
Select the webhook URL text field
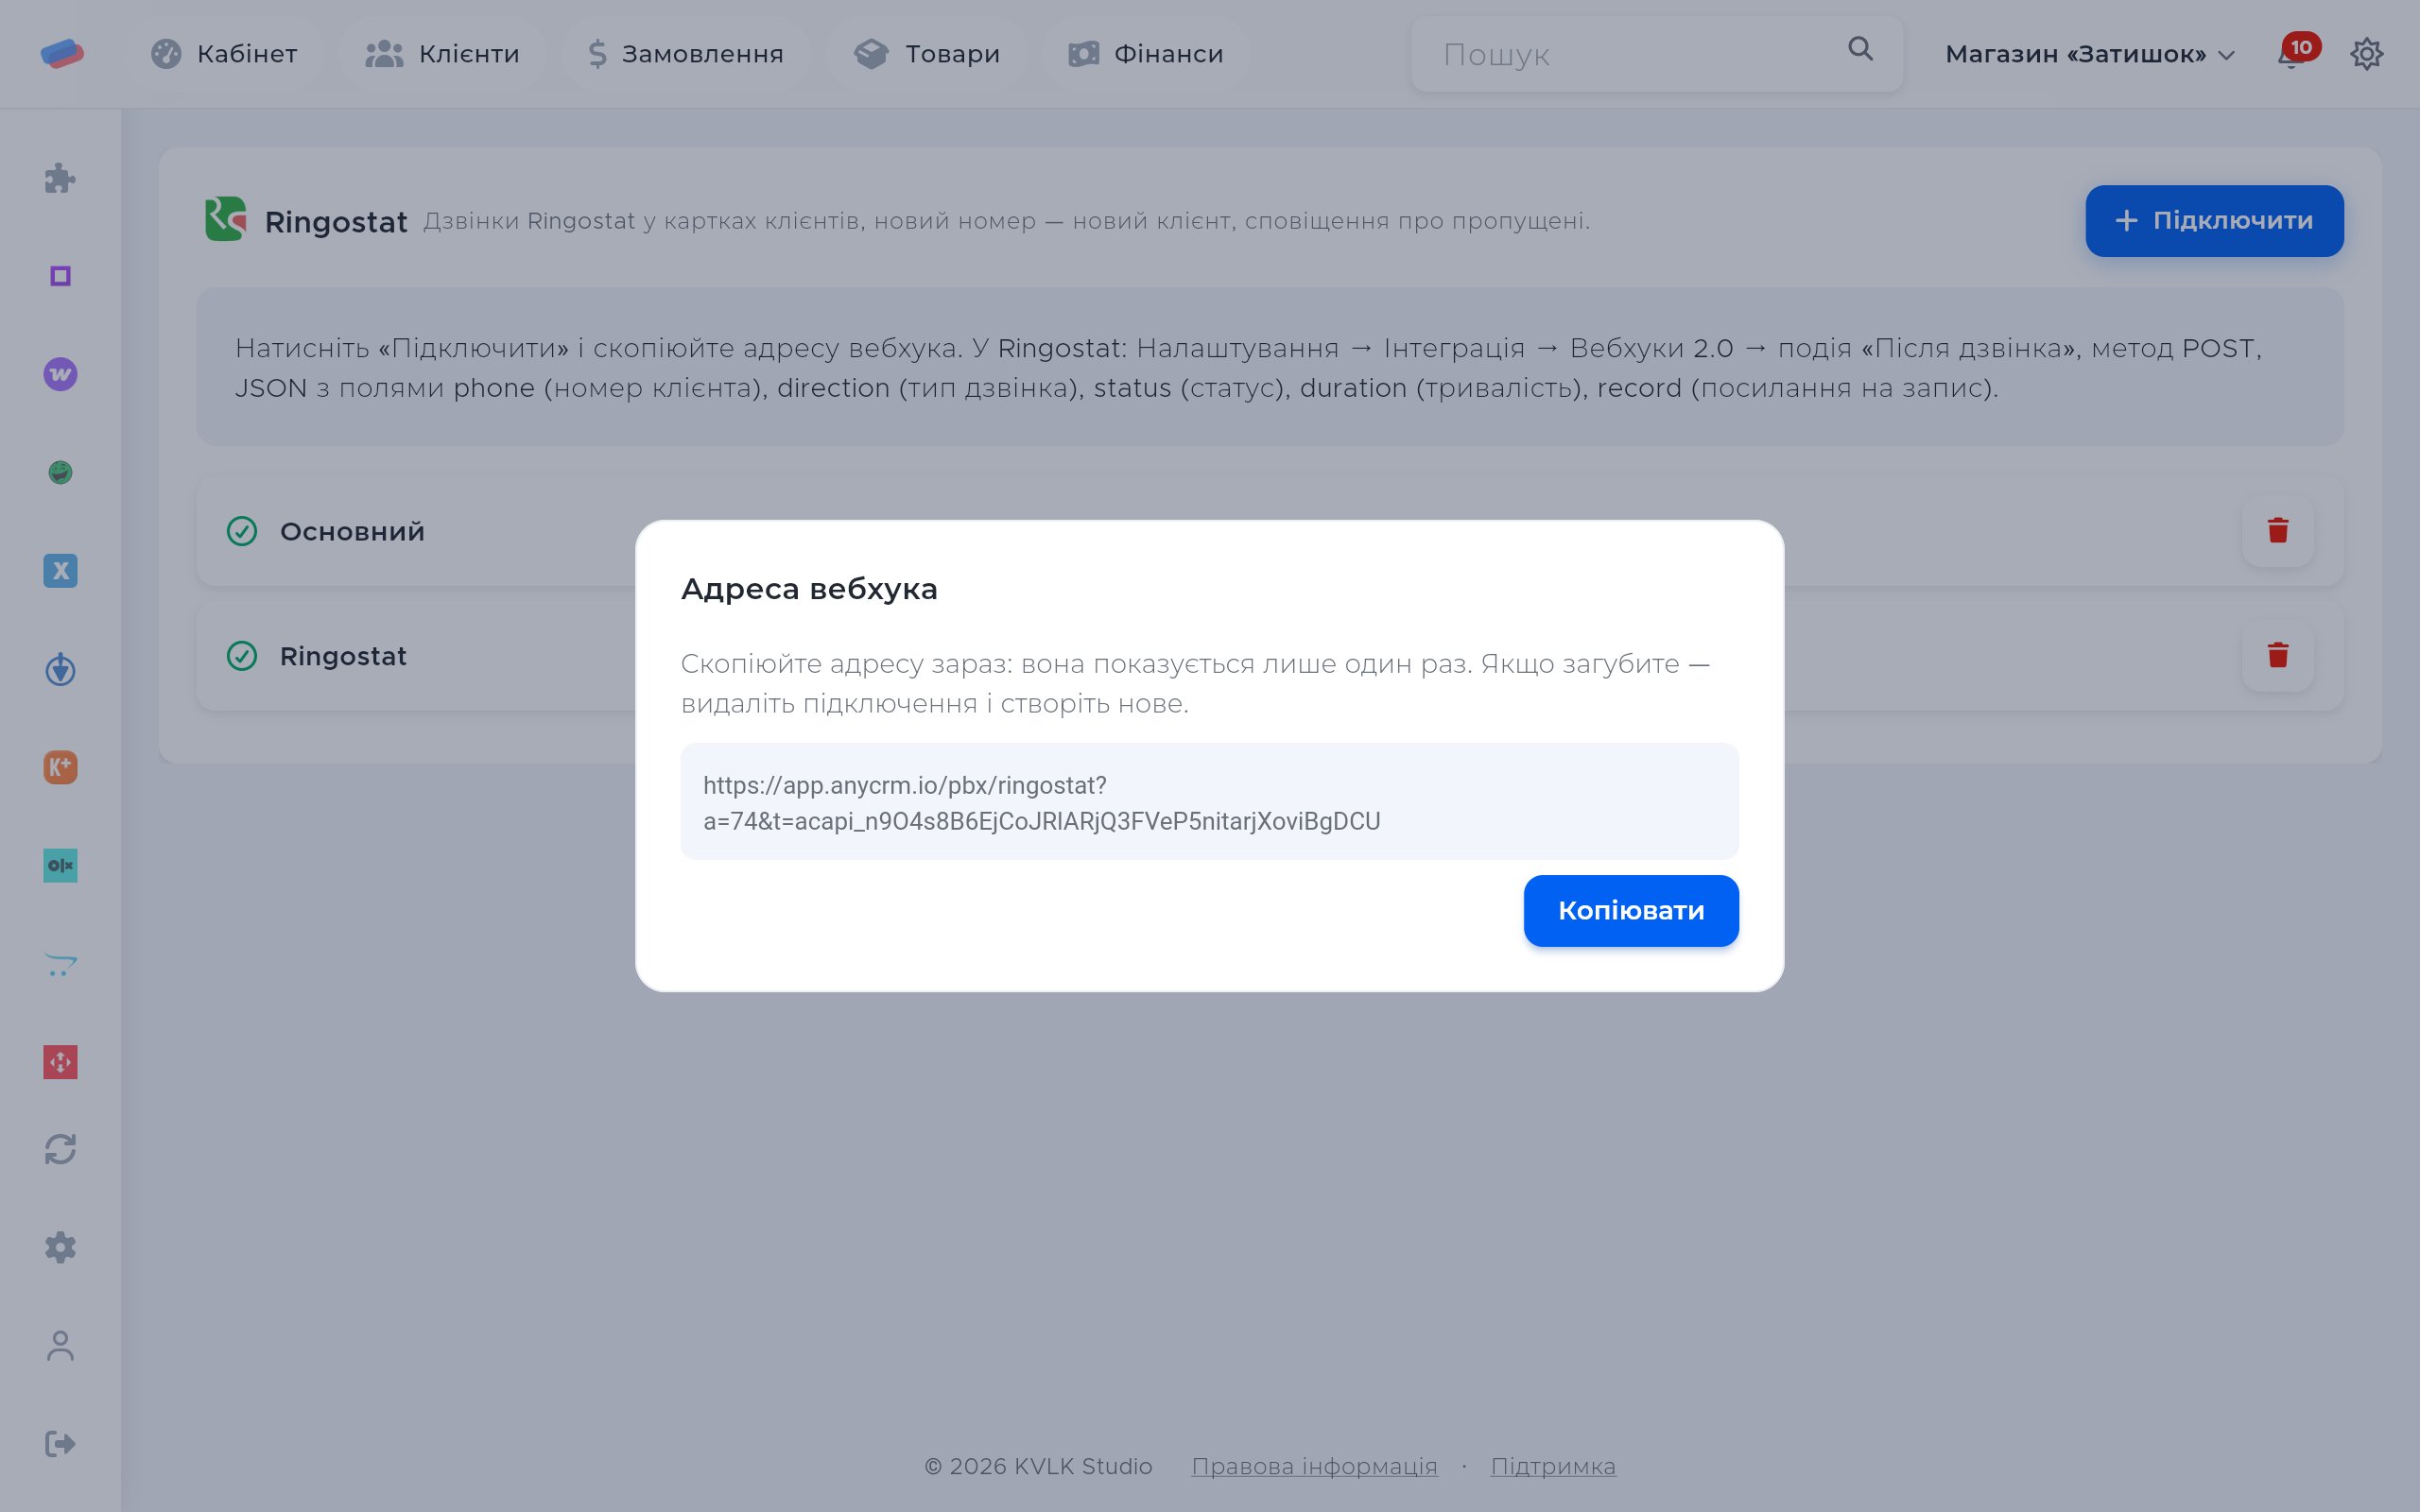(x=1209, y=801)
